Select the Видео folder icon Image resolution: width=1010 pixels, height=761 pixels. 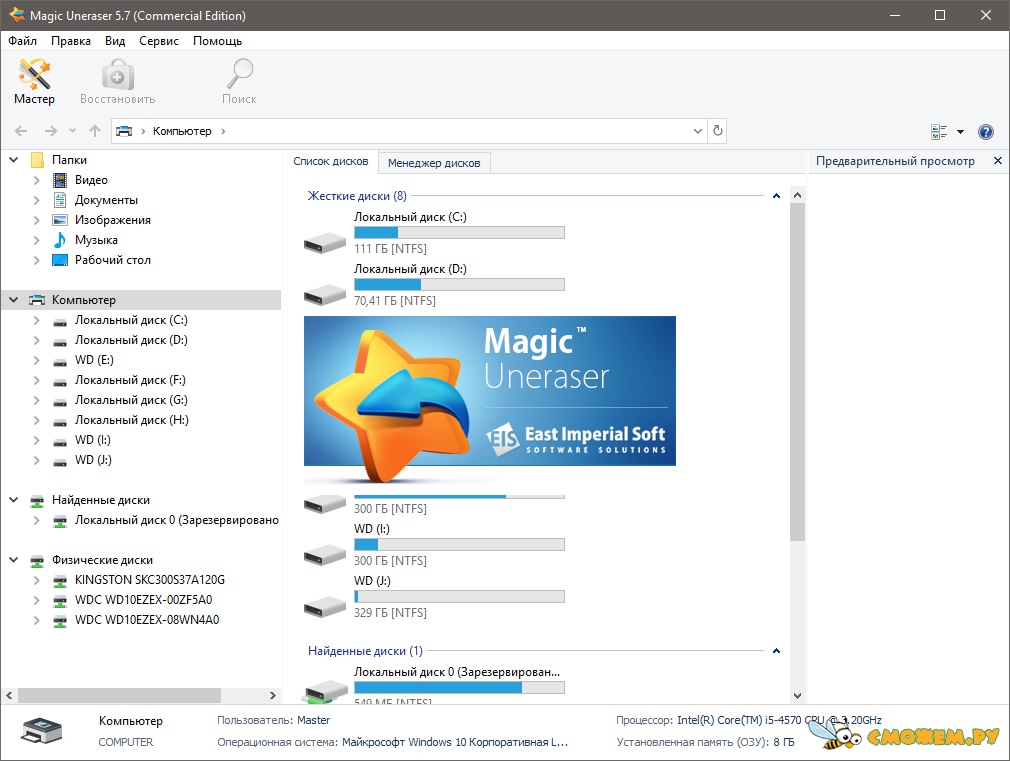60,180
